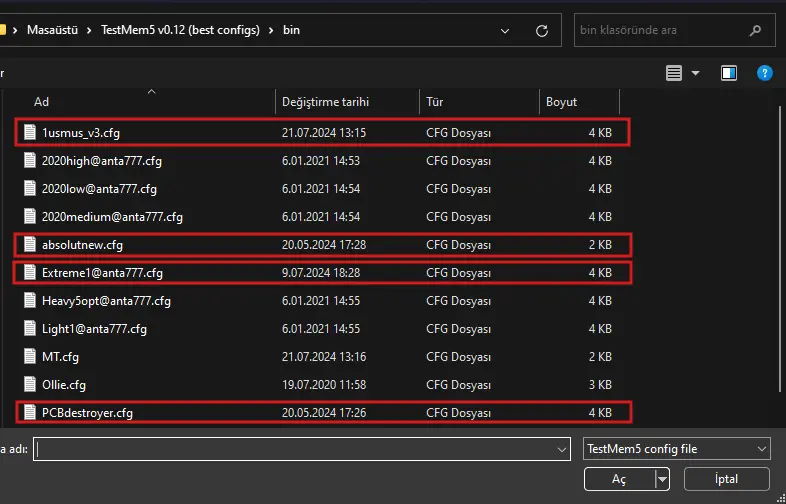
Task: Select the file Heavy5opt@anta777.cfg
Action: [106, 301]
